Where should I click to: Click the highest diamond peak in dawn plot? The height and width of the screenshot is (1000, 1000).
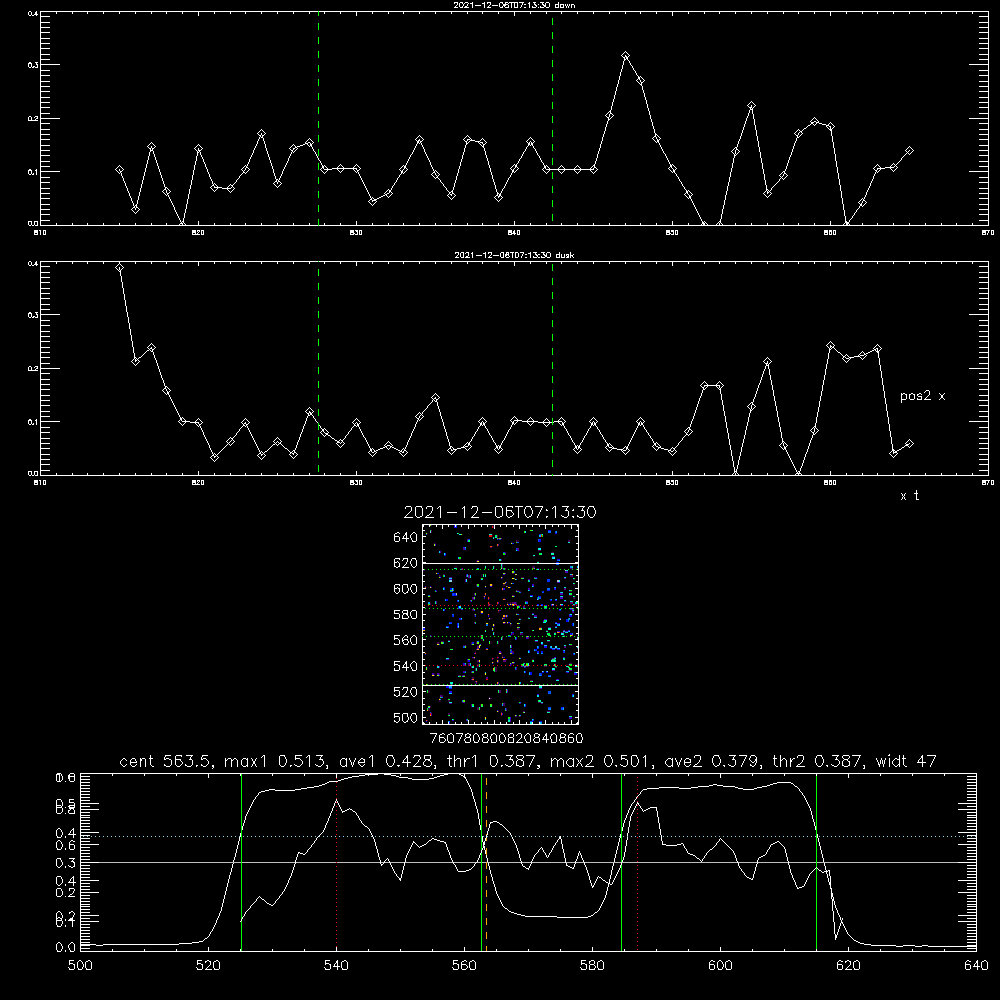(x=625, y=56)
